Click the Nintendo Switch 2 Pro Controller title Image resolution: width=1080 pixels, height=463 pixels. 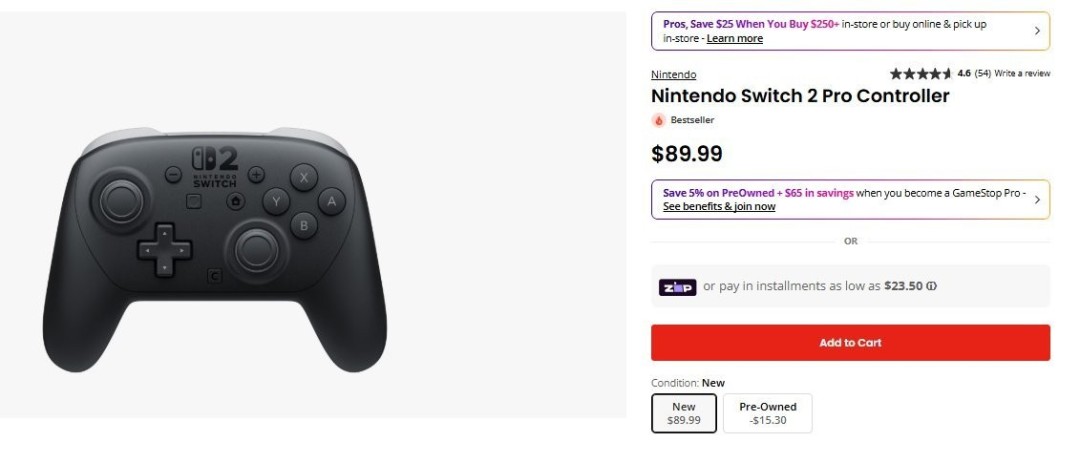tap(800, 96)
